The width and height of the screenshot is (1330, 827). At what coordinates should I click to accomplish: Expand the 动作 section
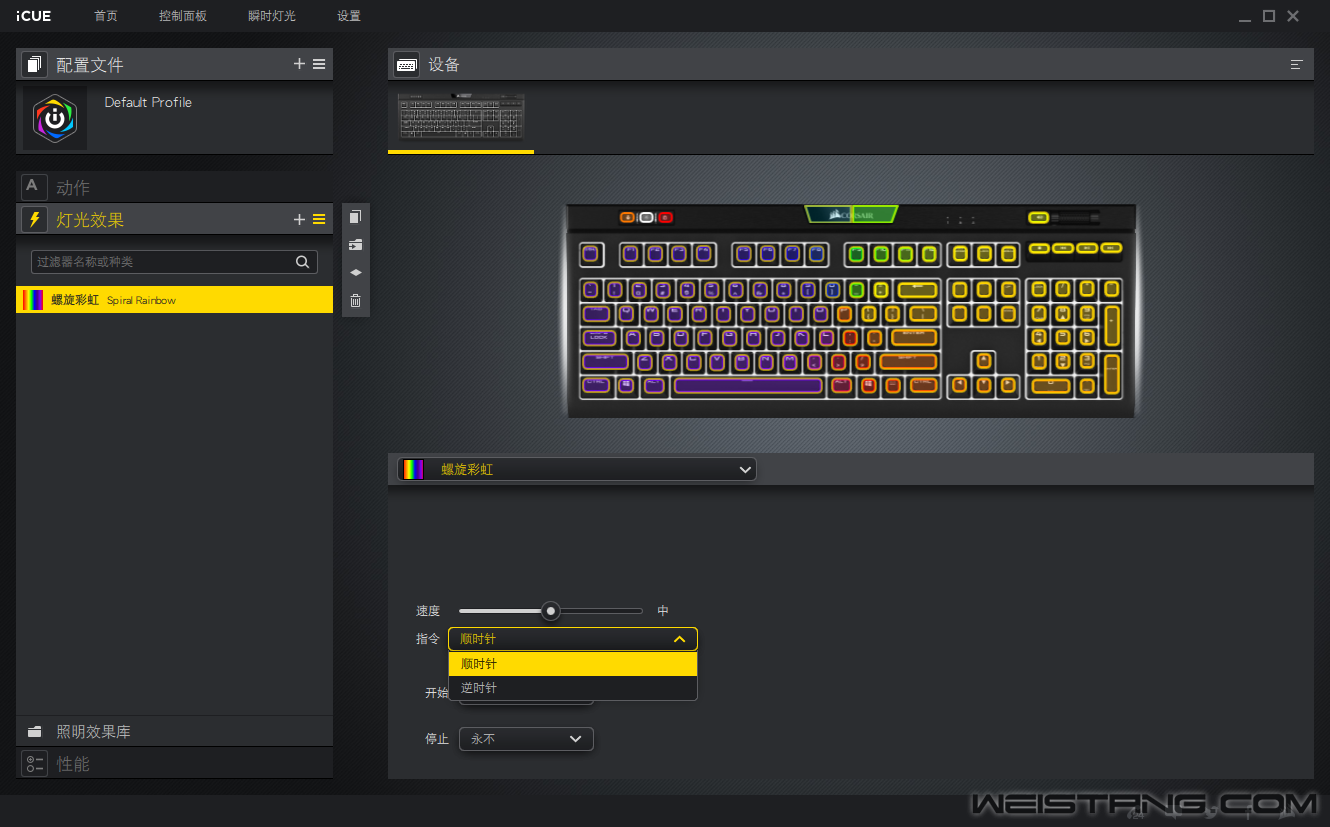point(73,187)
